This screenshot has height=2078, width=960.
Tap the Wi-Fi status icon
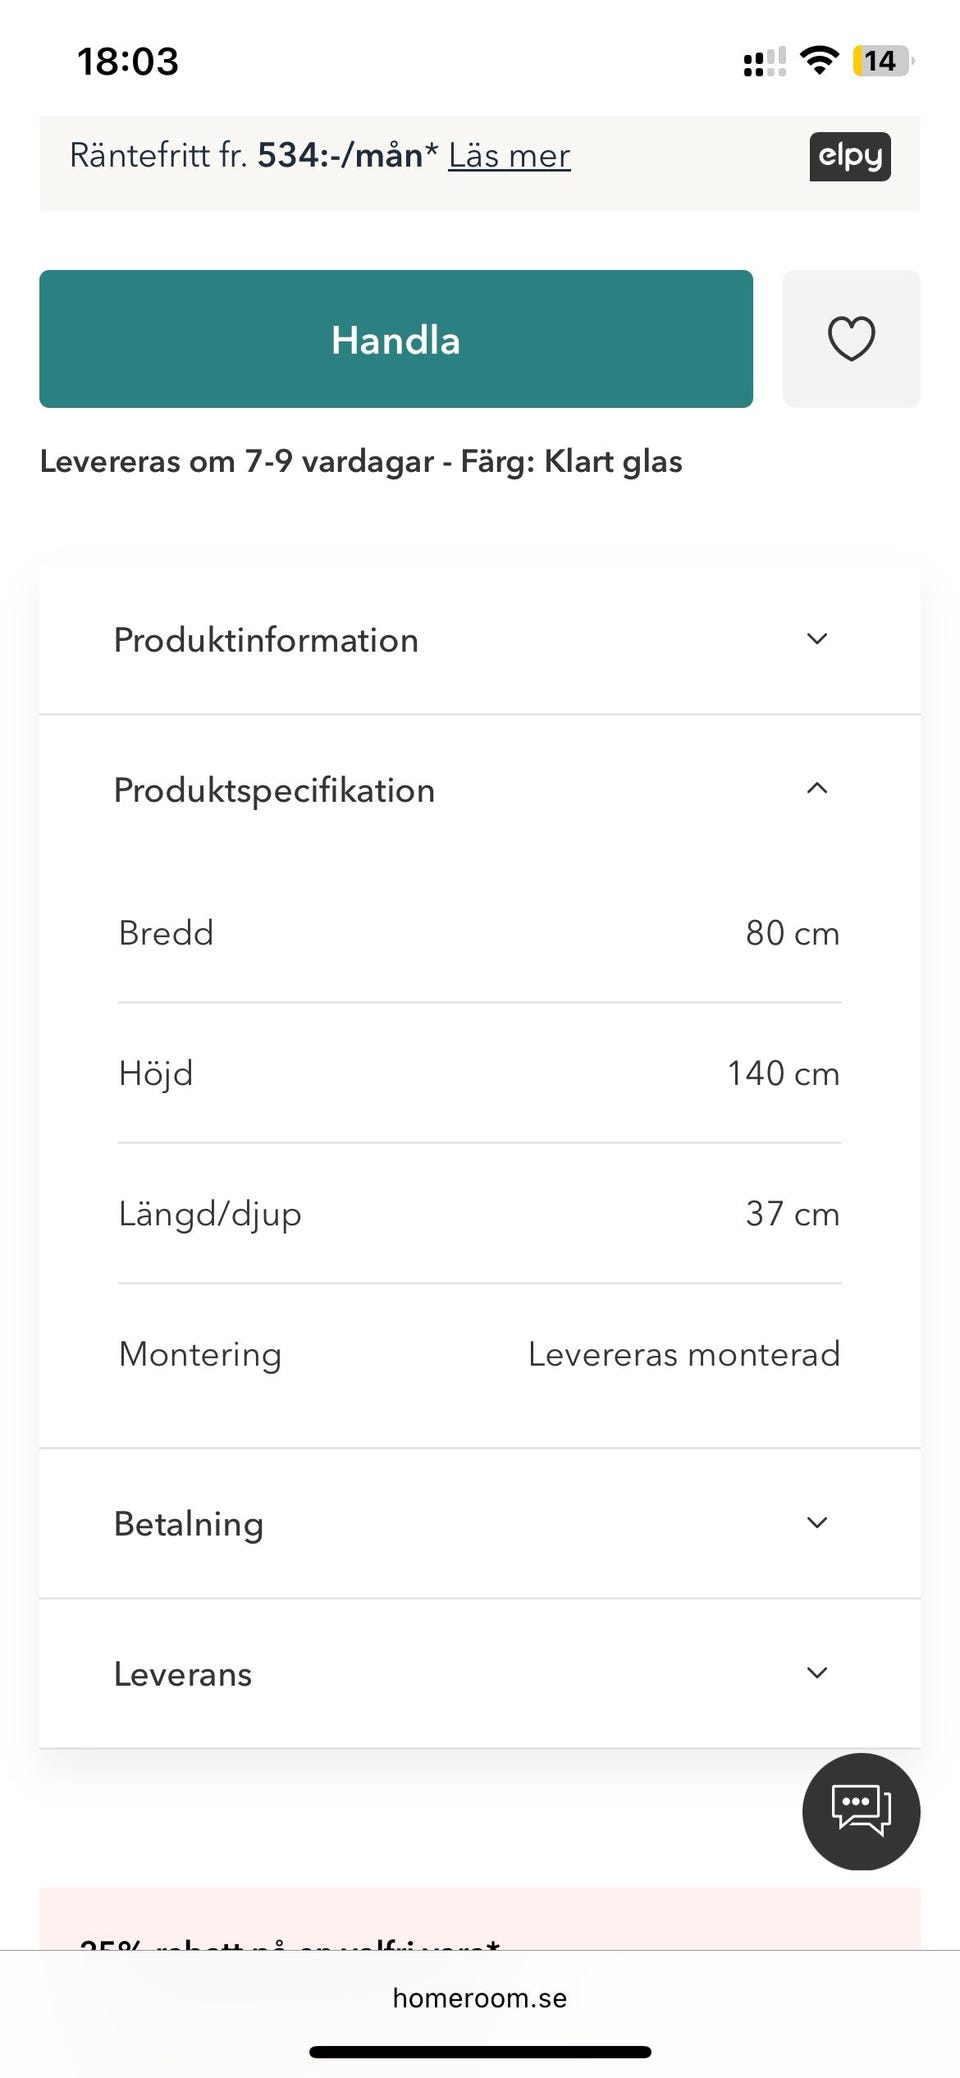coord(820,61)
